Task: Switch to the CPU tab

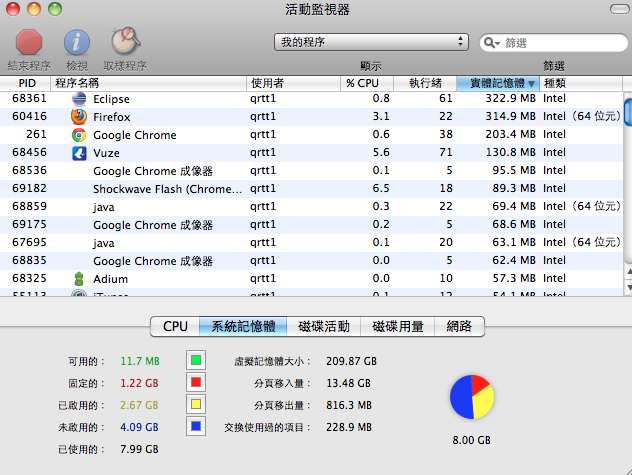Action: (x=175, y=326)
